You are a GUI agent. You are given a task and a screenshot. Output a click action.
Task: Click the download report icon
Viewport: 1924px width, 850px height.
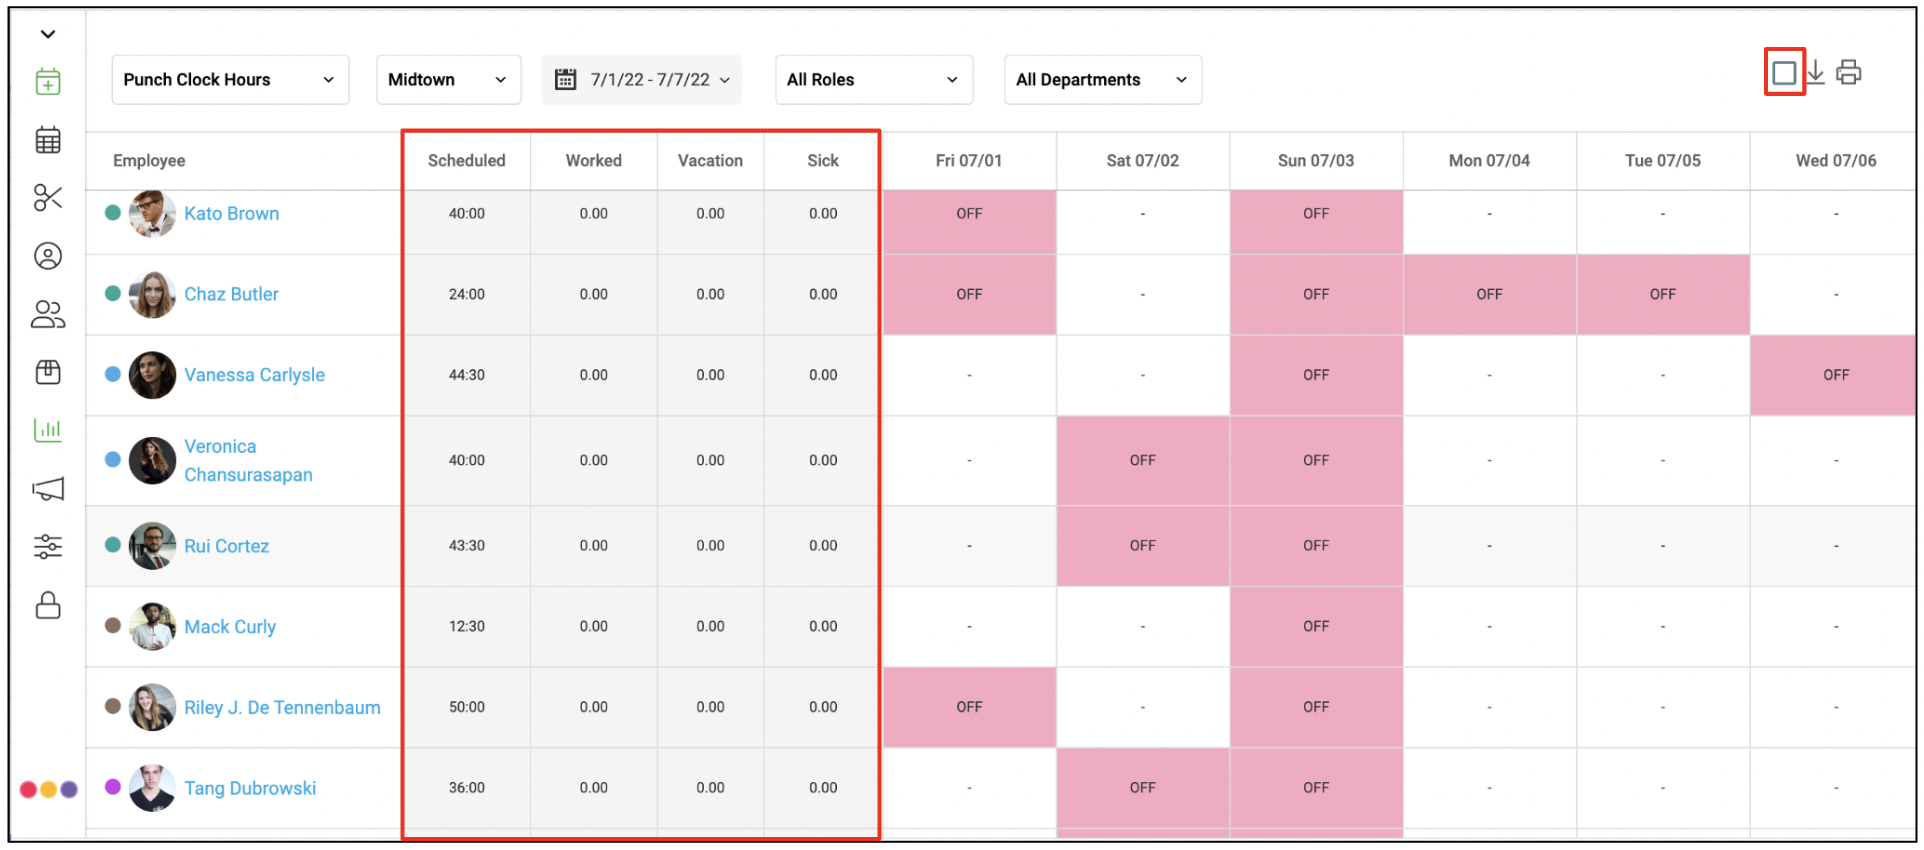pyautogui.click(x=1816, y=72)
